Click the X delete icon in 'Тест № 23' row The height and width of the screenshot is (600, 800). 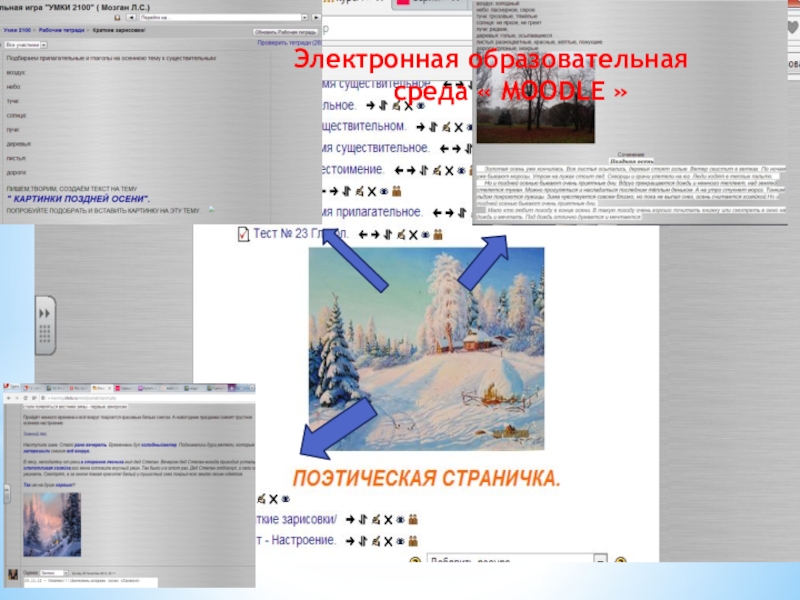(413, 235)
